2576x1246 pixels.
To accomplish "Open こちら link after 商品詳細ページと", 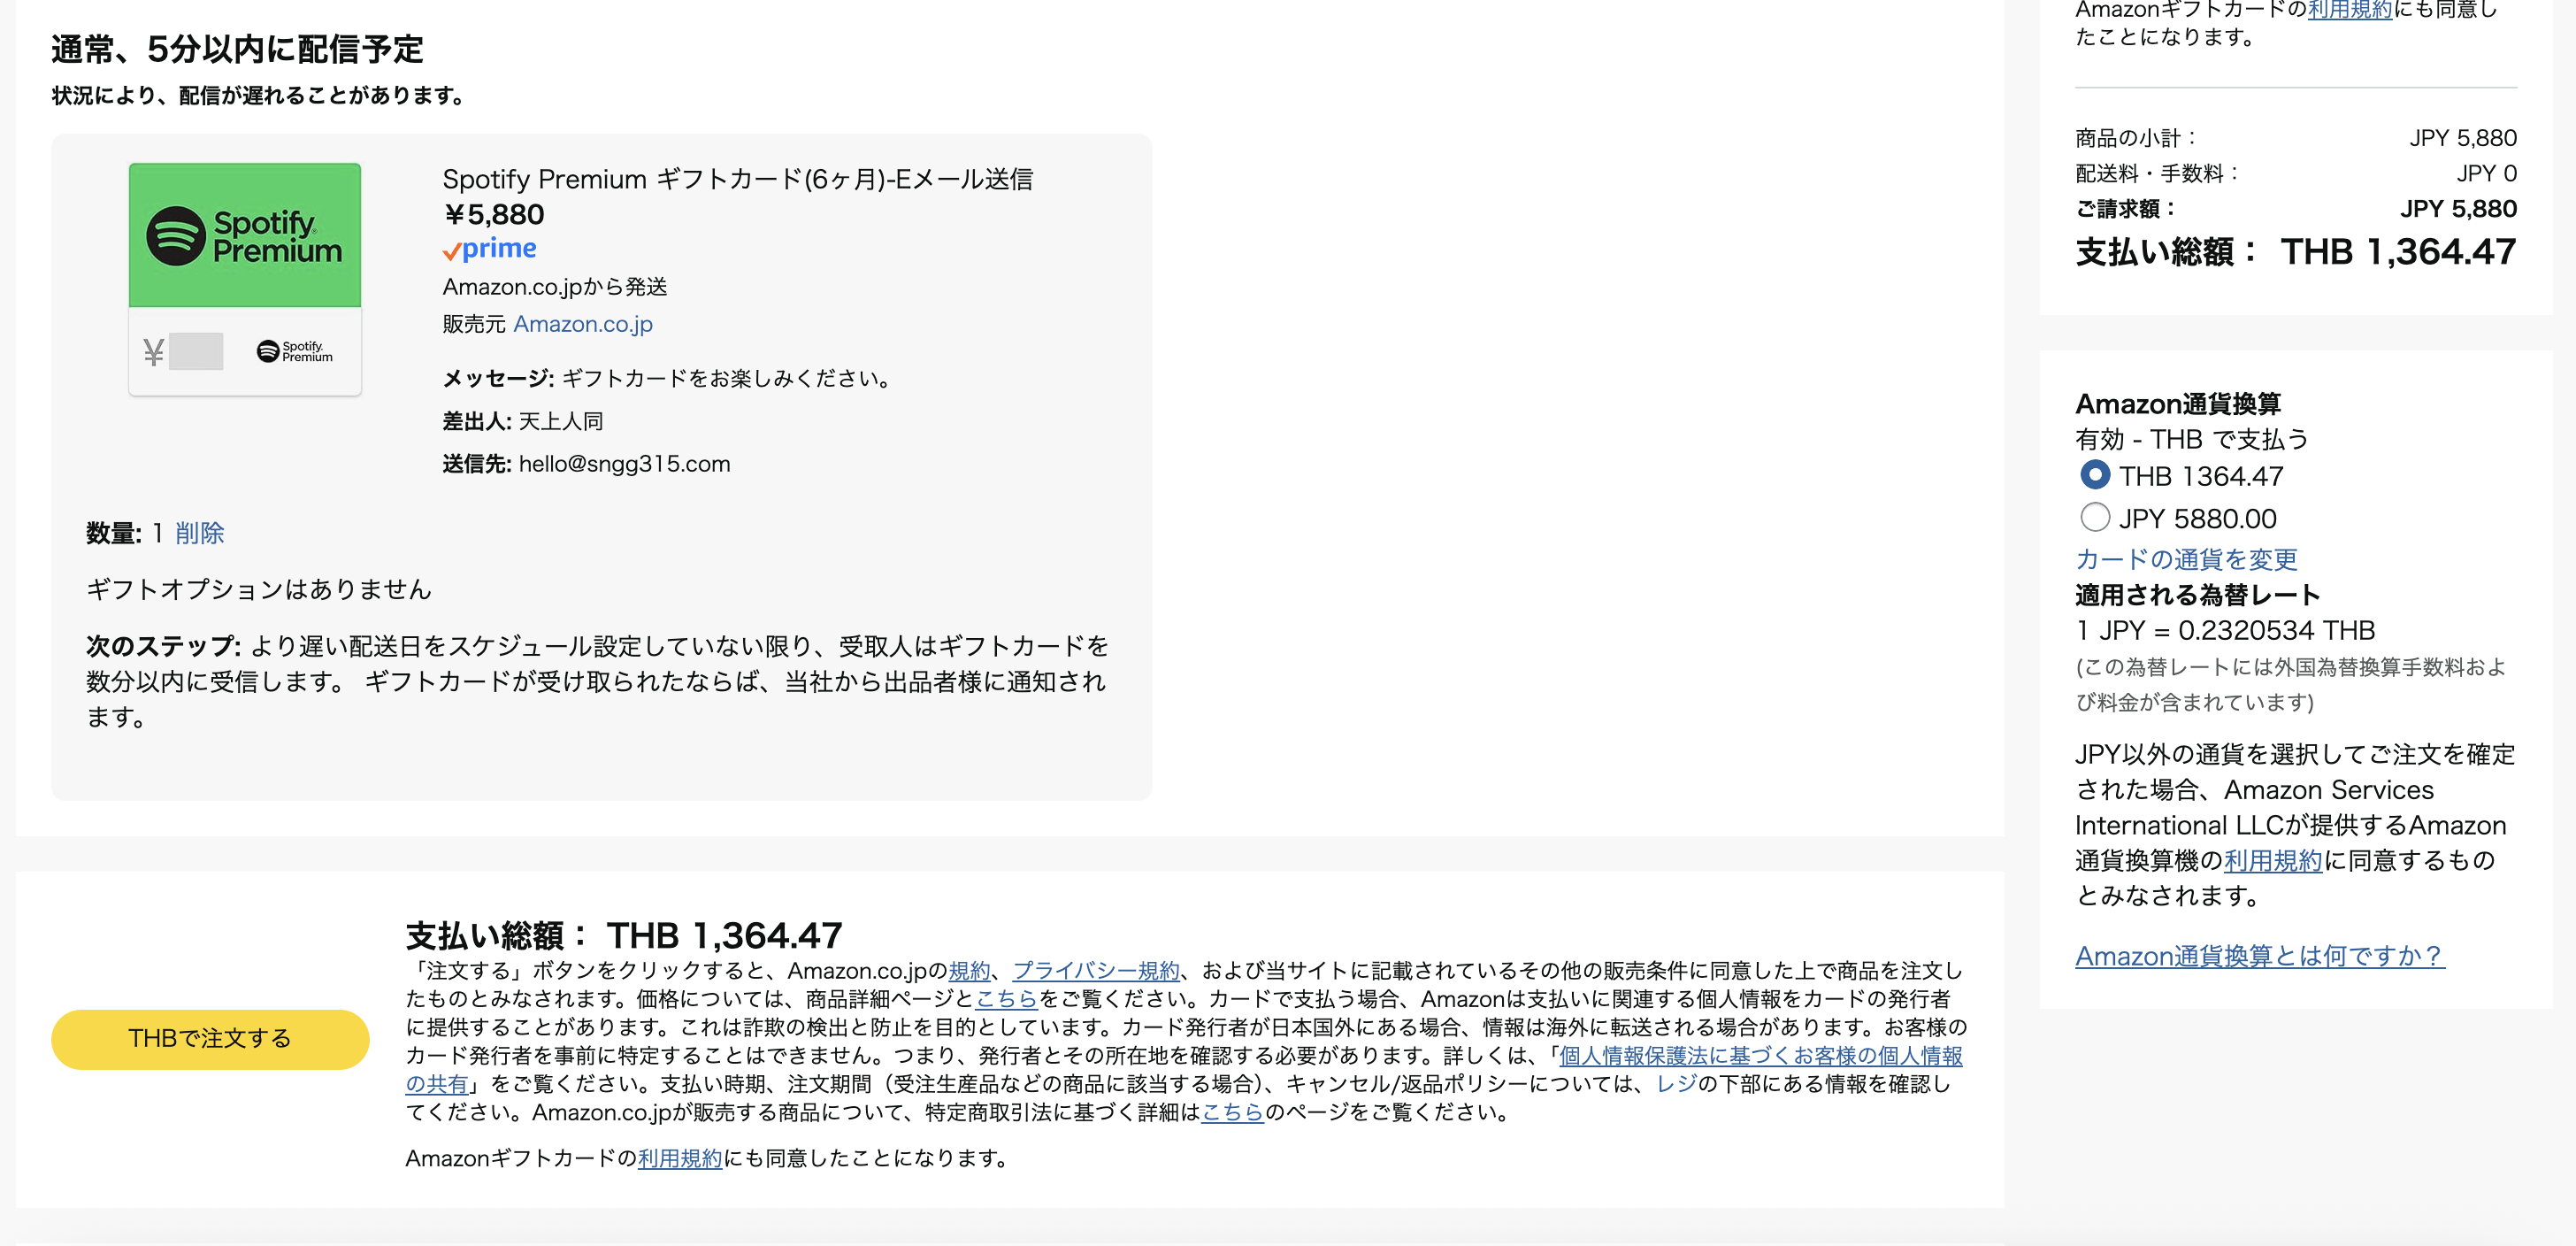I will [1006, 998].
